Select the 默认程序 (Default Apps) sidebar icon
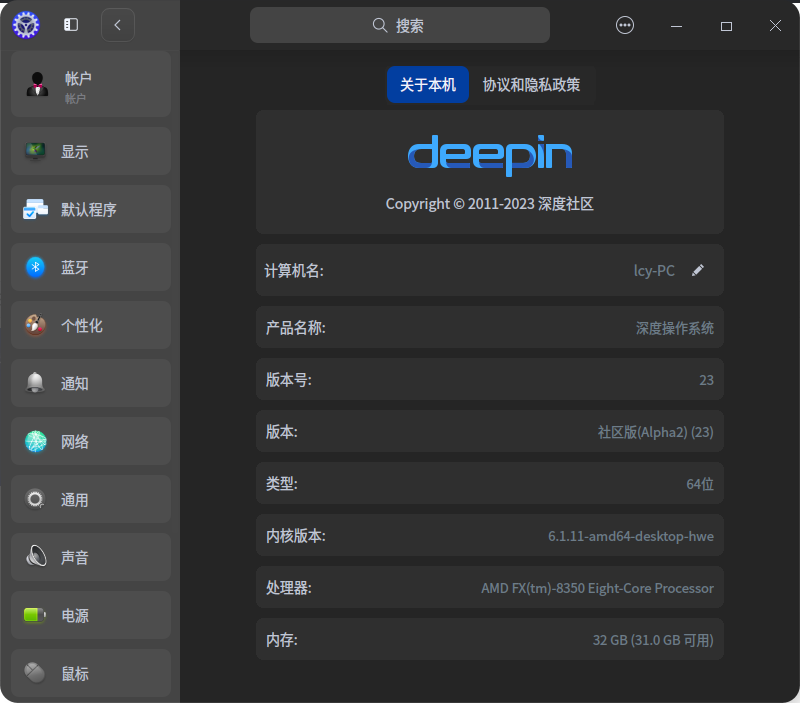This screenshot has width=800, height=703. pyautogui.click(x=34, y=209)
